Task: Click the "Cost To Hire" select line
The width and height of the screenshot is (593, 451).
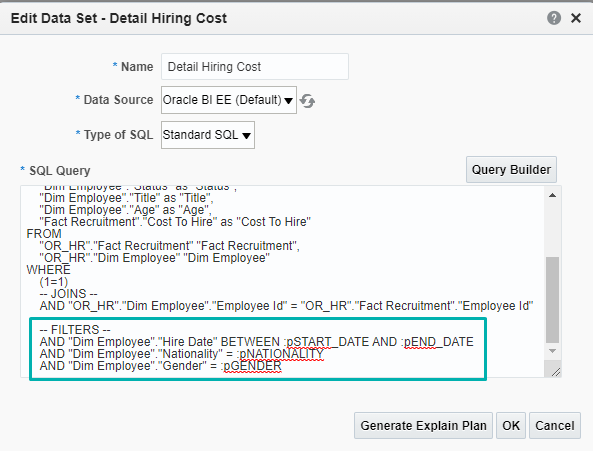Action: (175, 222)
